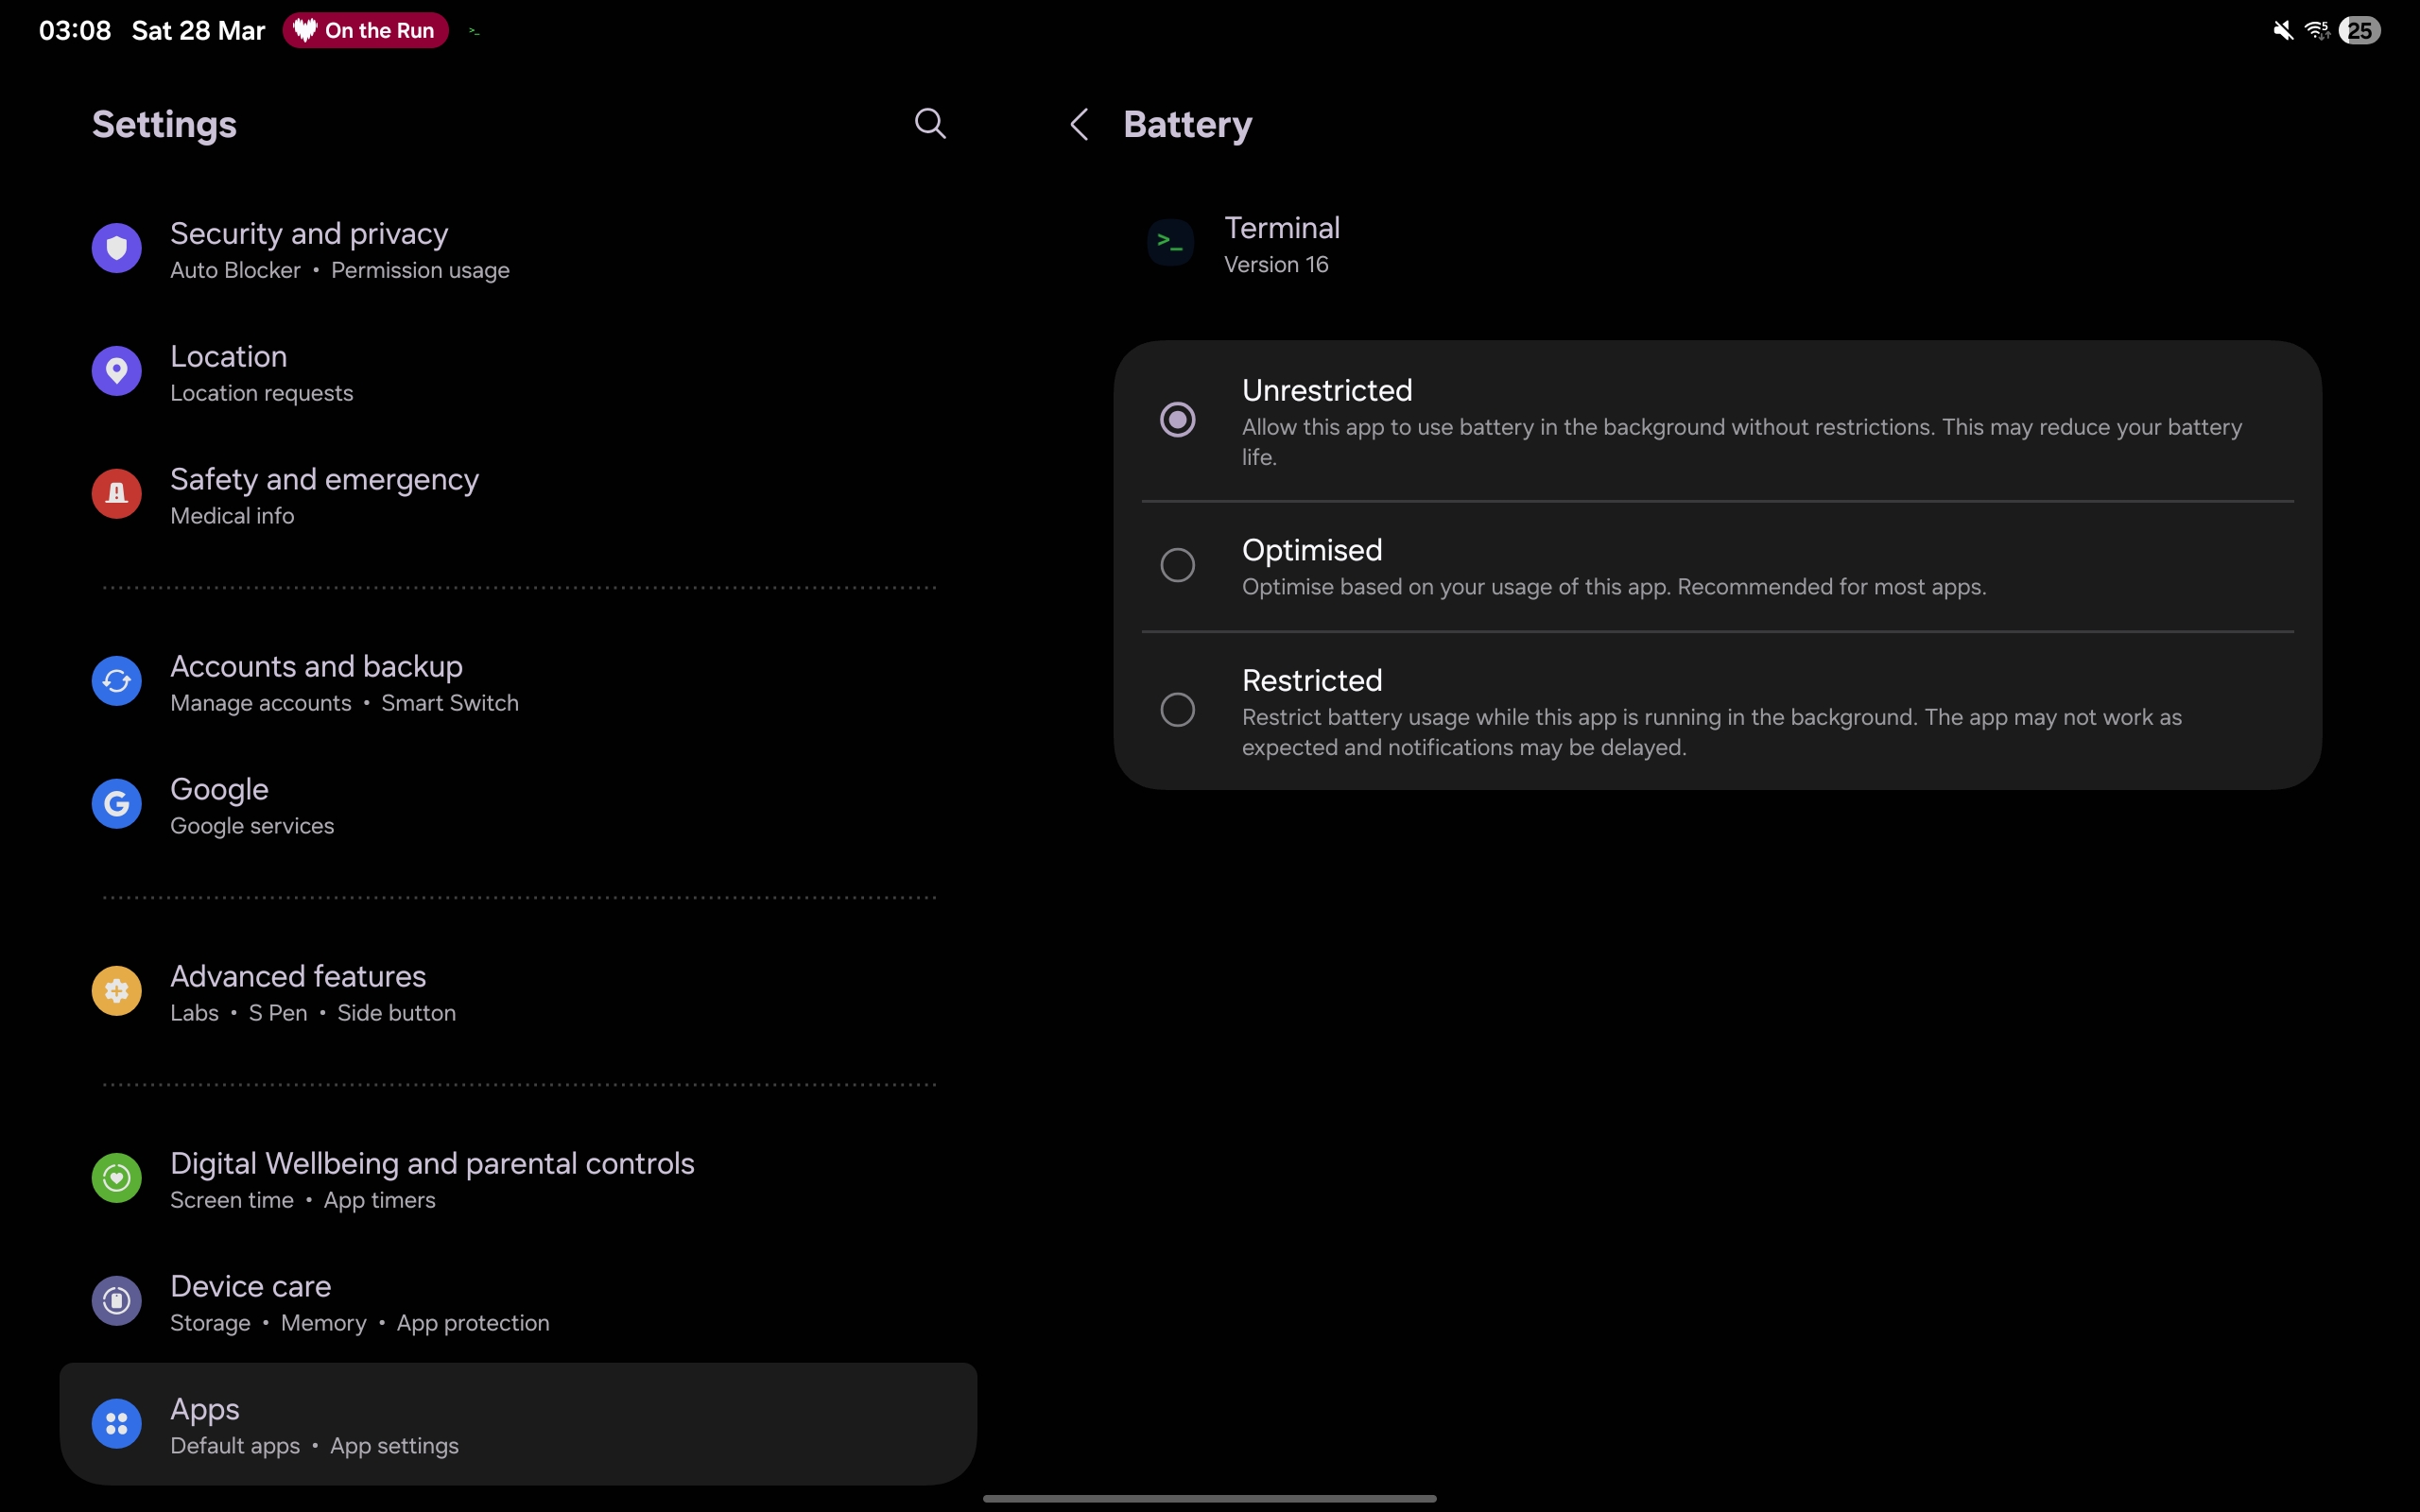
Task: Tap the Apps grid icon
Action: tap(116, 1423)
